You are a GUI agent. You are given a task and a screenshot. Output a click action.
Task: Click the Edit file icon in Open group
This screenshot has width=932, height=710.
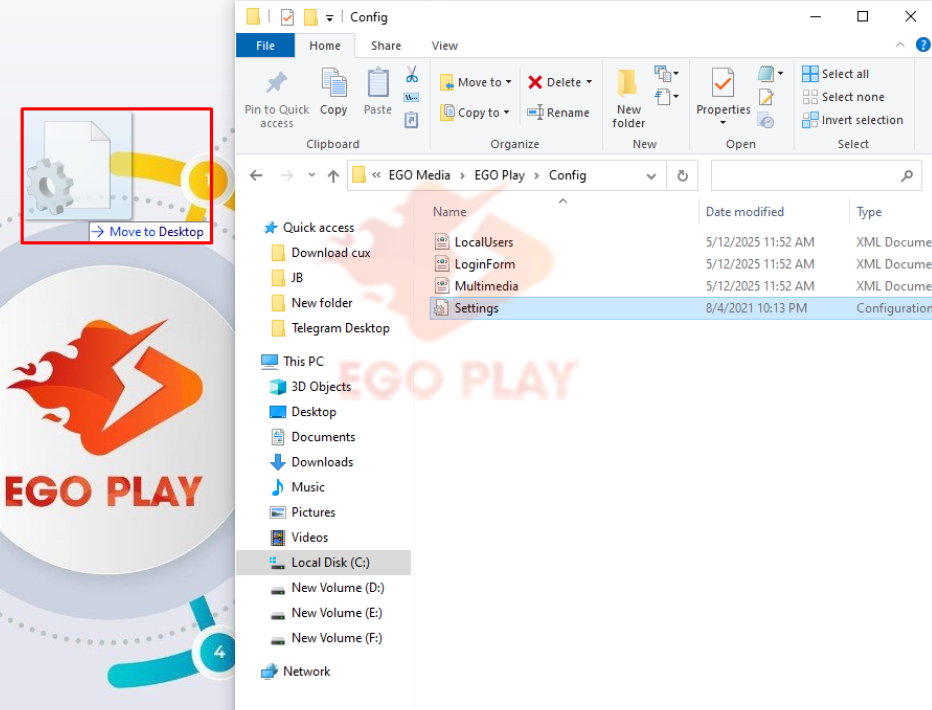click(x=766, y=97)
